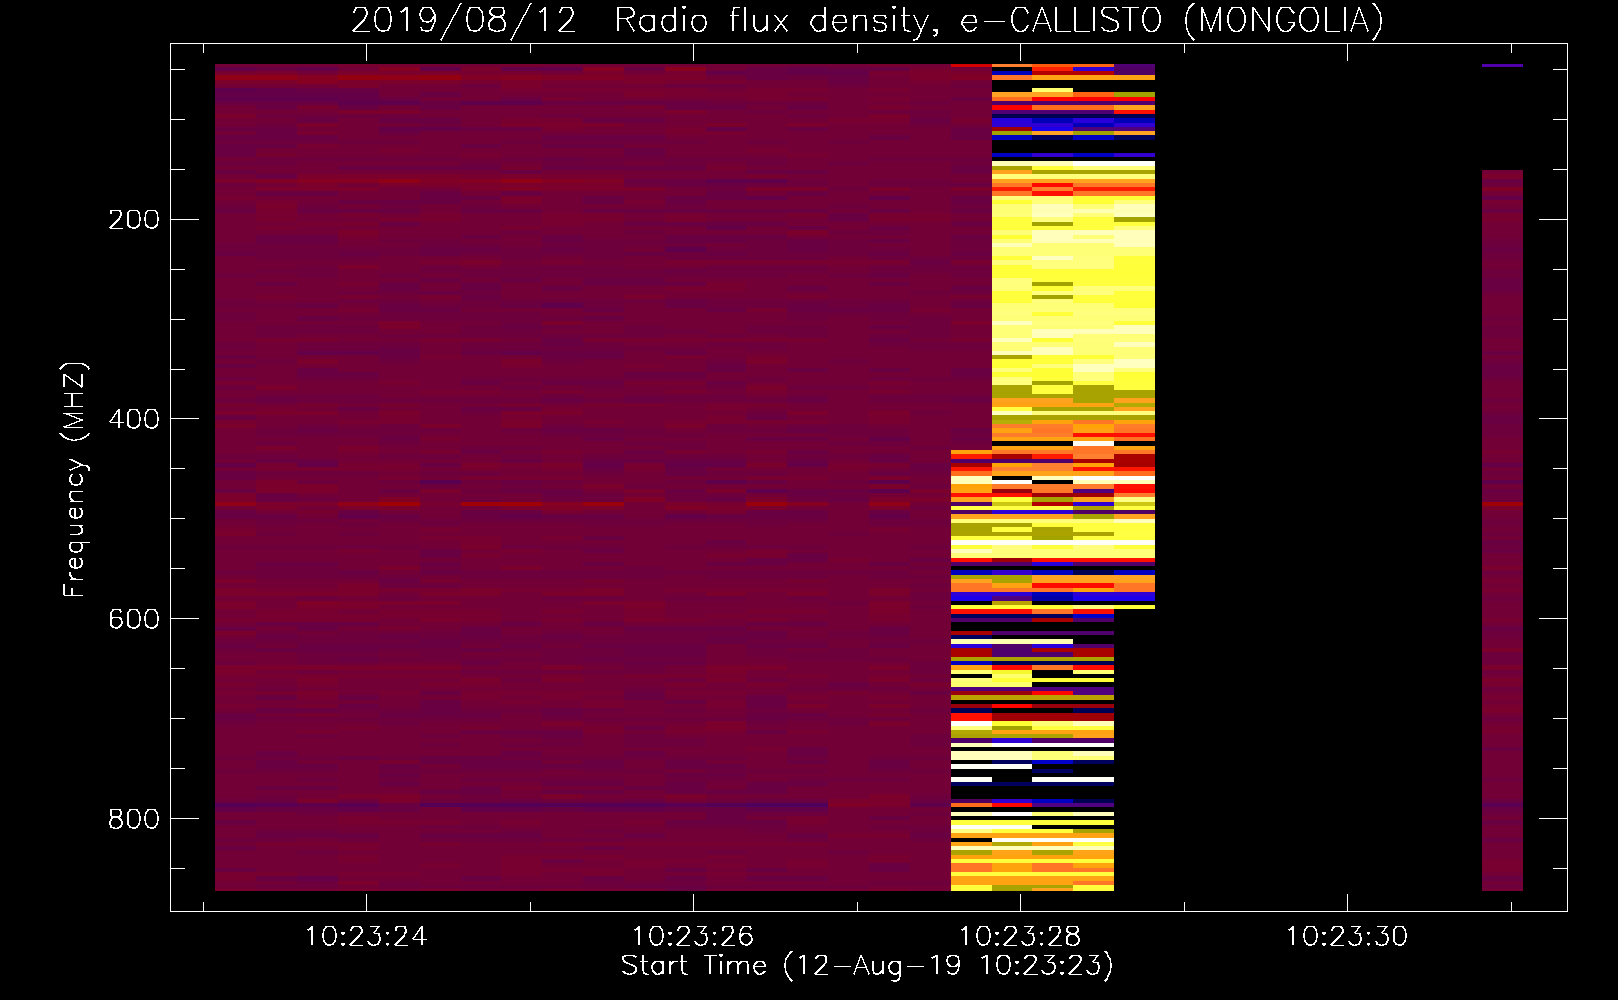Click the 600 frequency tick label
Screen dimensions: 1618x1000
point(134,619)
